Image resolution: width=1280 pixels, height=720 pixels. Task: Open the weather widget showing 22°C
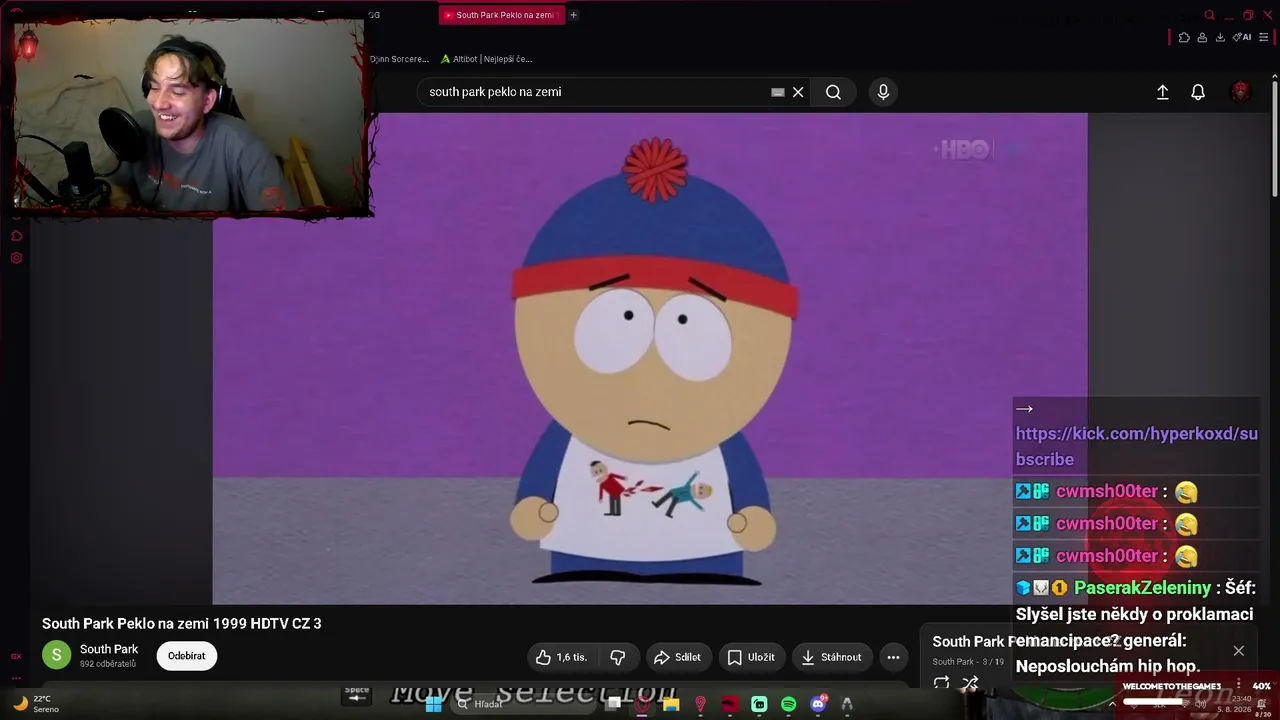[x=36, y=703]
